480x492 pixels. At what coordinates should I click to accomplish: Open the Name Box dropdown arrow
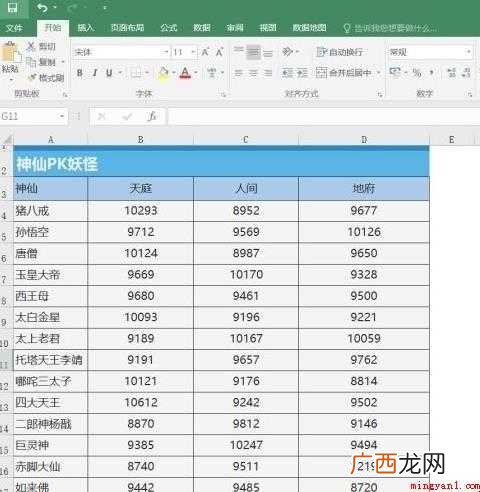[62, 116]
